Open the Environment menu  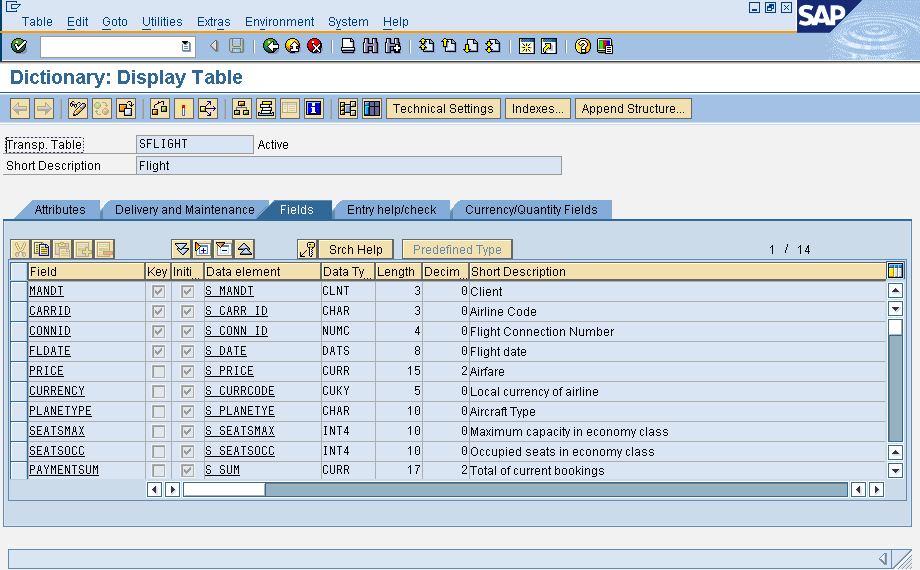279,22
